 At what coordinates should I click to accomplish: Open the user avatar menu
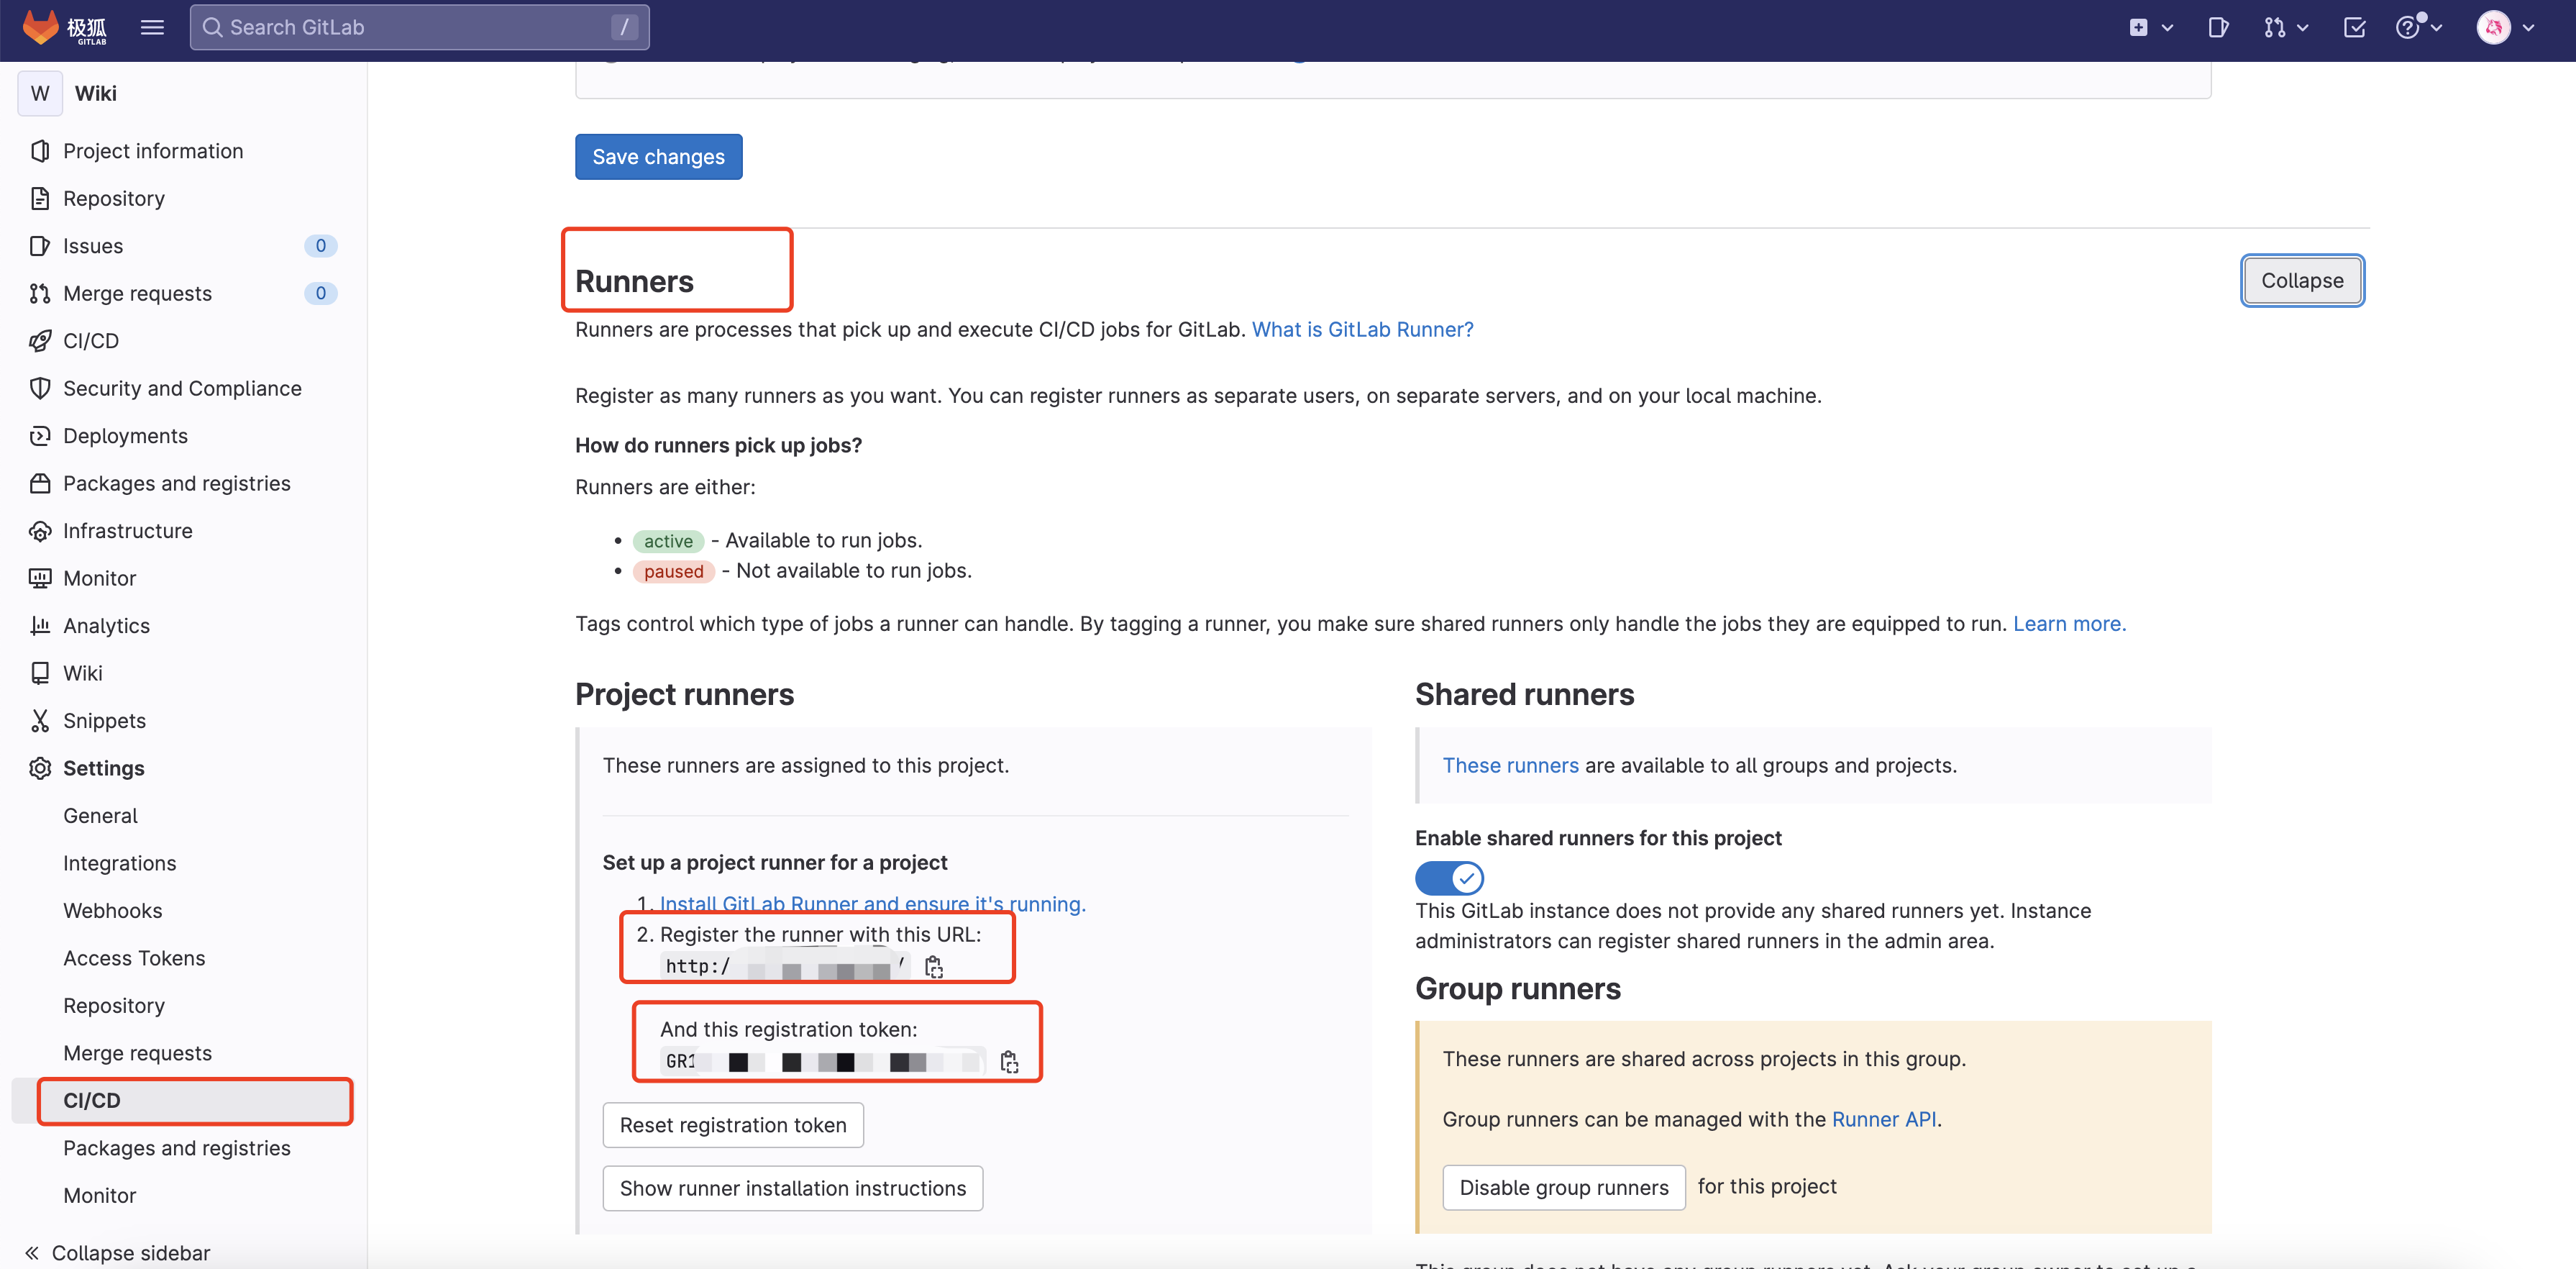(x=2505, y=27)
